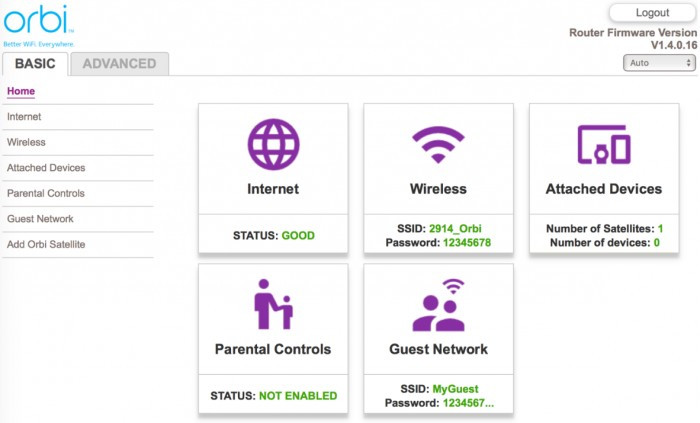This screenshot has width=700, height=423.
Task: Log out using the Logout button
Action: pyautogui.click(x=652, y=12)
